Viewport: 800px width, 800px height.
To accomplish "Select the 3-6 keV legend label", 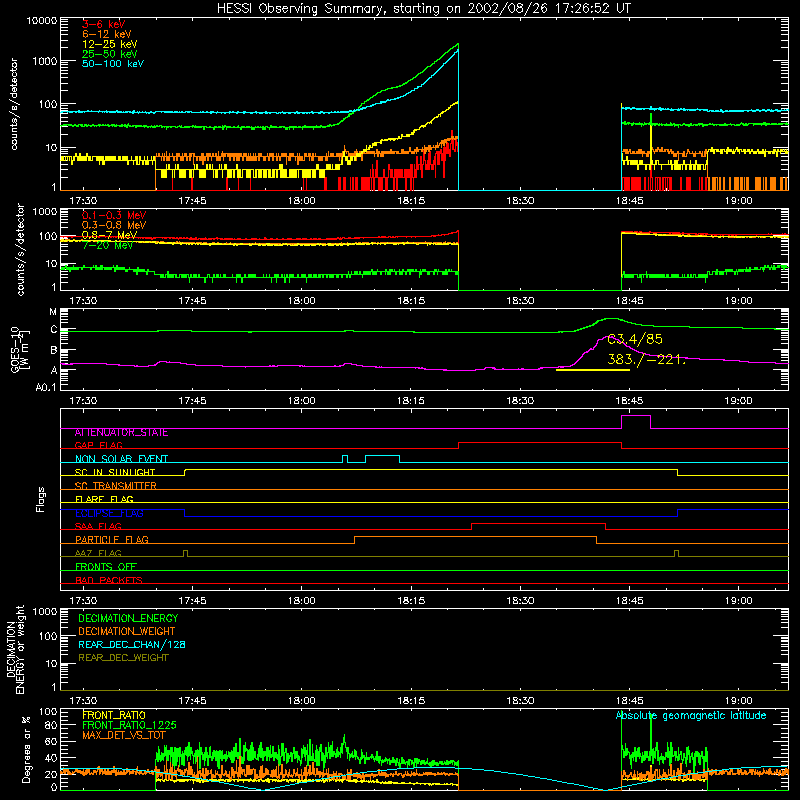I will pyautogui.click(x=103, y=24).
